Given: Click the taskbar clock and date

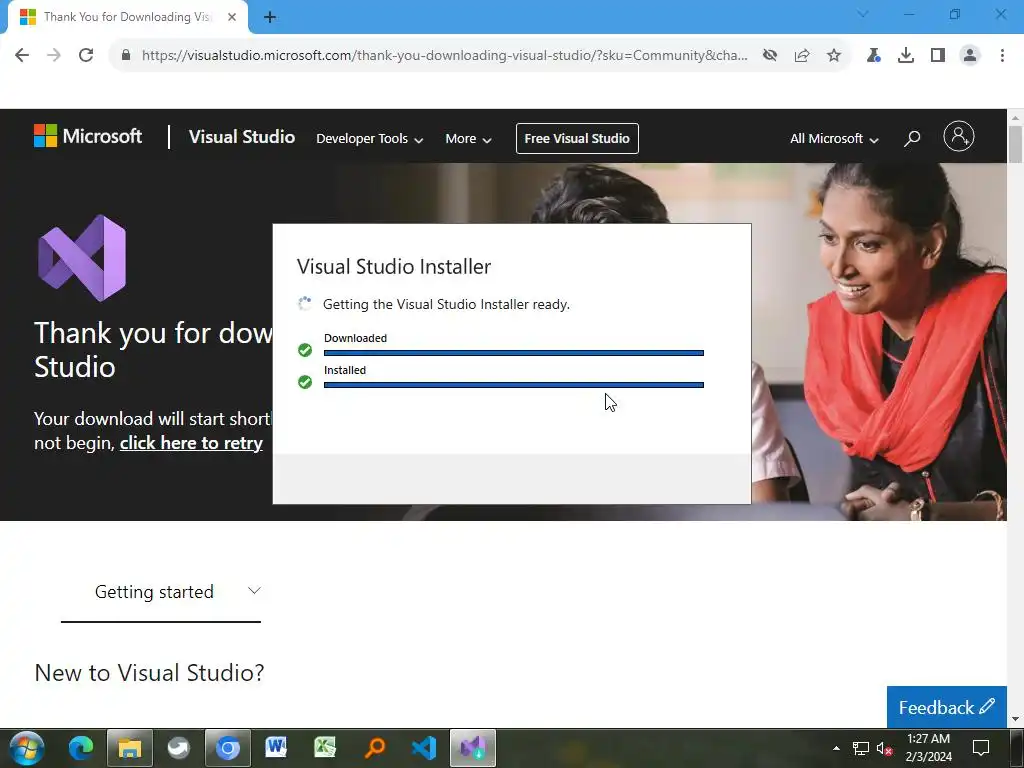Looking at the screenshot, I should (x=928, y=748).
